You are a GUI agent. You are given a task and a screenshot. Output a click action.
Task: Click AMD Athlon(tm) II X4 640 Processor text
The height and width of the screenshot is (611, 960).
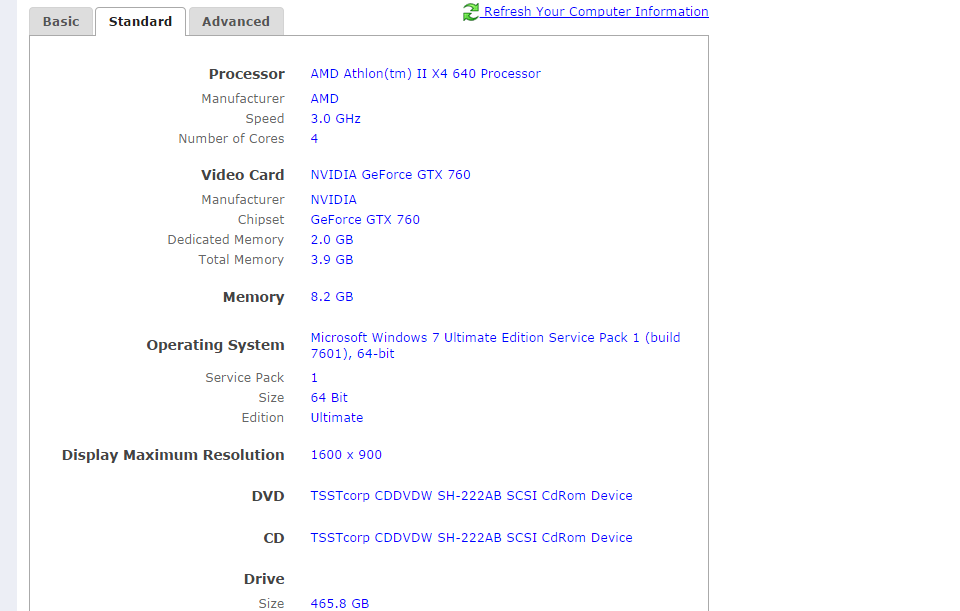(426, 74)
